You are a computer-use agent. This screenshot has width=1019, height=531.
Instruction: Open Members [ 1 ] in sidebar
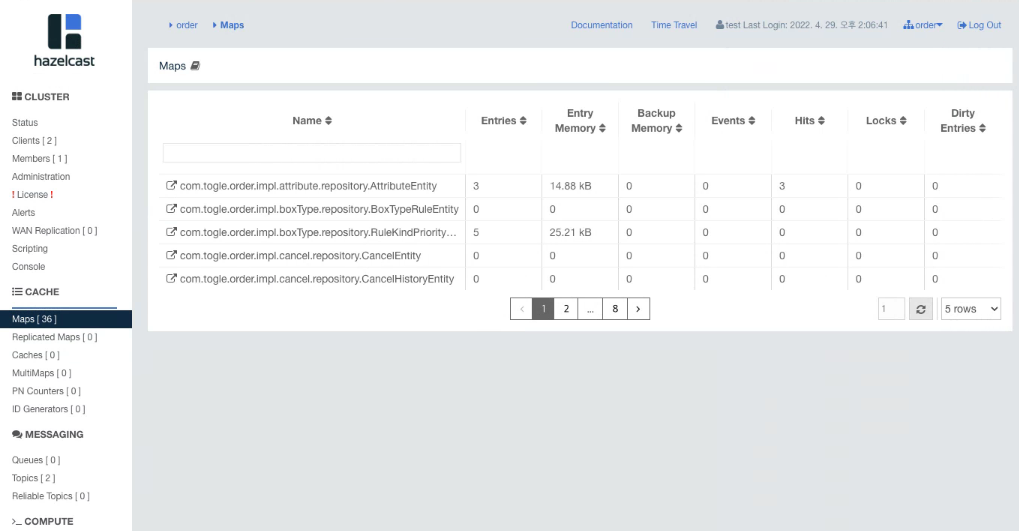[39, 159]
